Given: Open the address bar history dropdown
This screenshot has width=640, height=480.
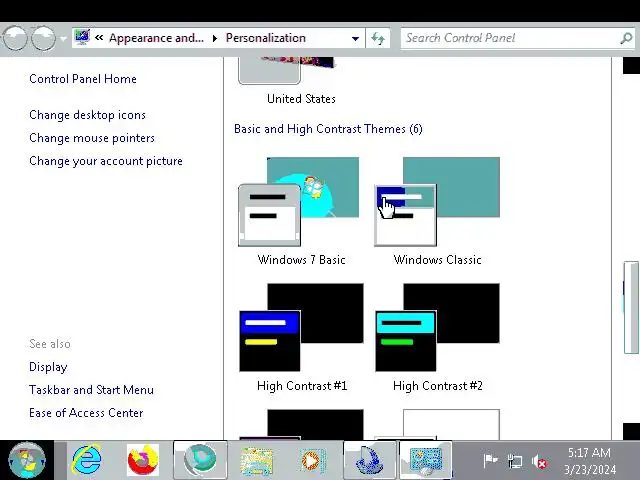Looking at the screenshot, I should pyautogui.click(x=355, y=38).
